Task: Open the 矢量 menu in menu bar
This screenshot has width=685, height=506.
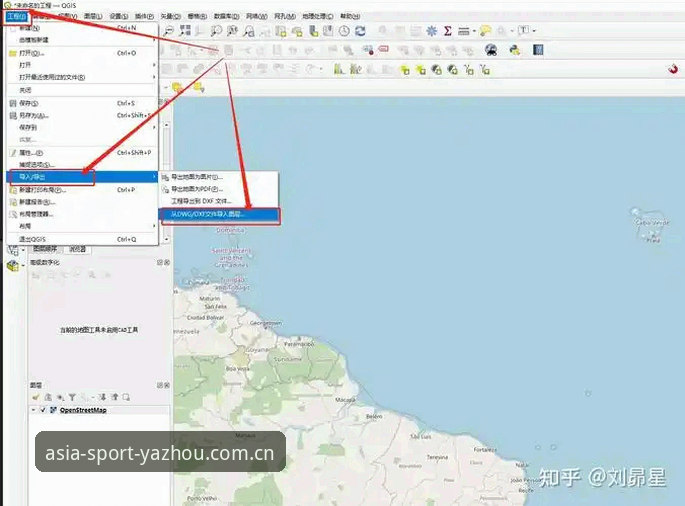Action: (170, 16)
